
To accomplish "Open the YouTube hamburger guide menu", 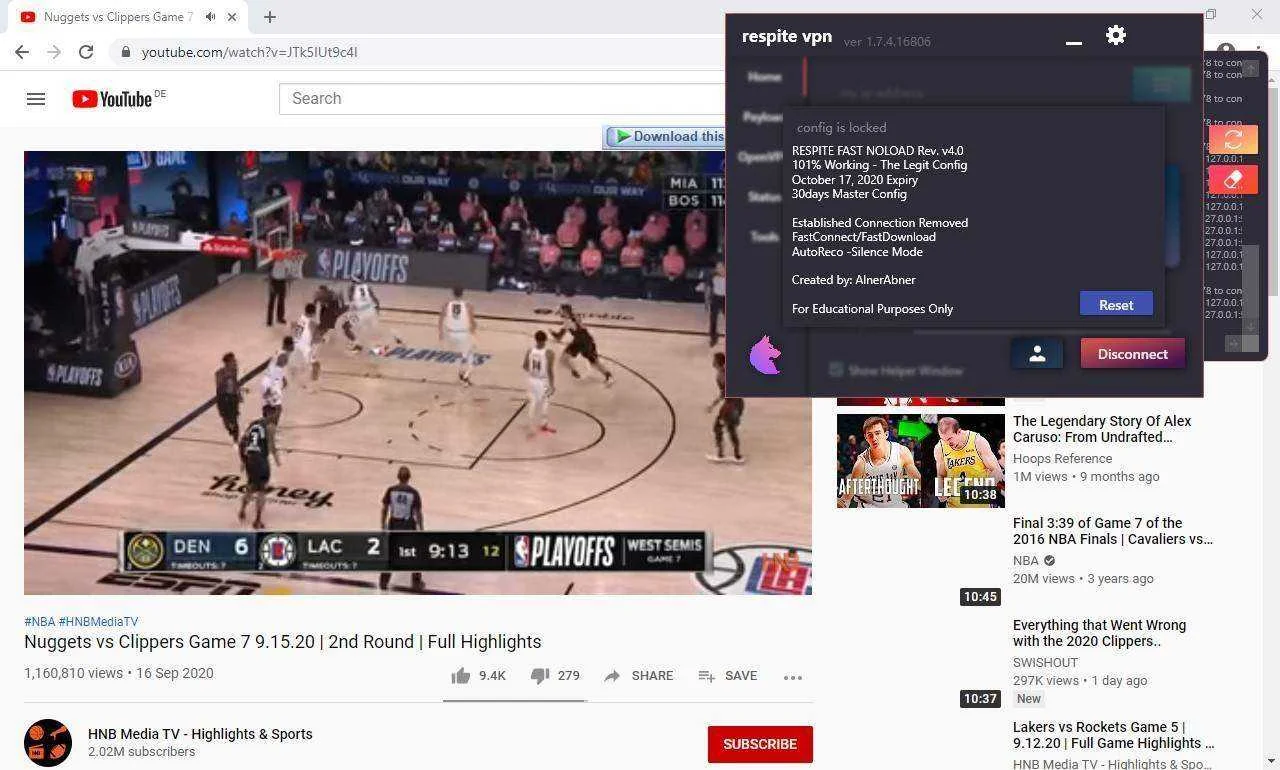I will point(36,99).
